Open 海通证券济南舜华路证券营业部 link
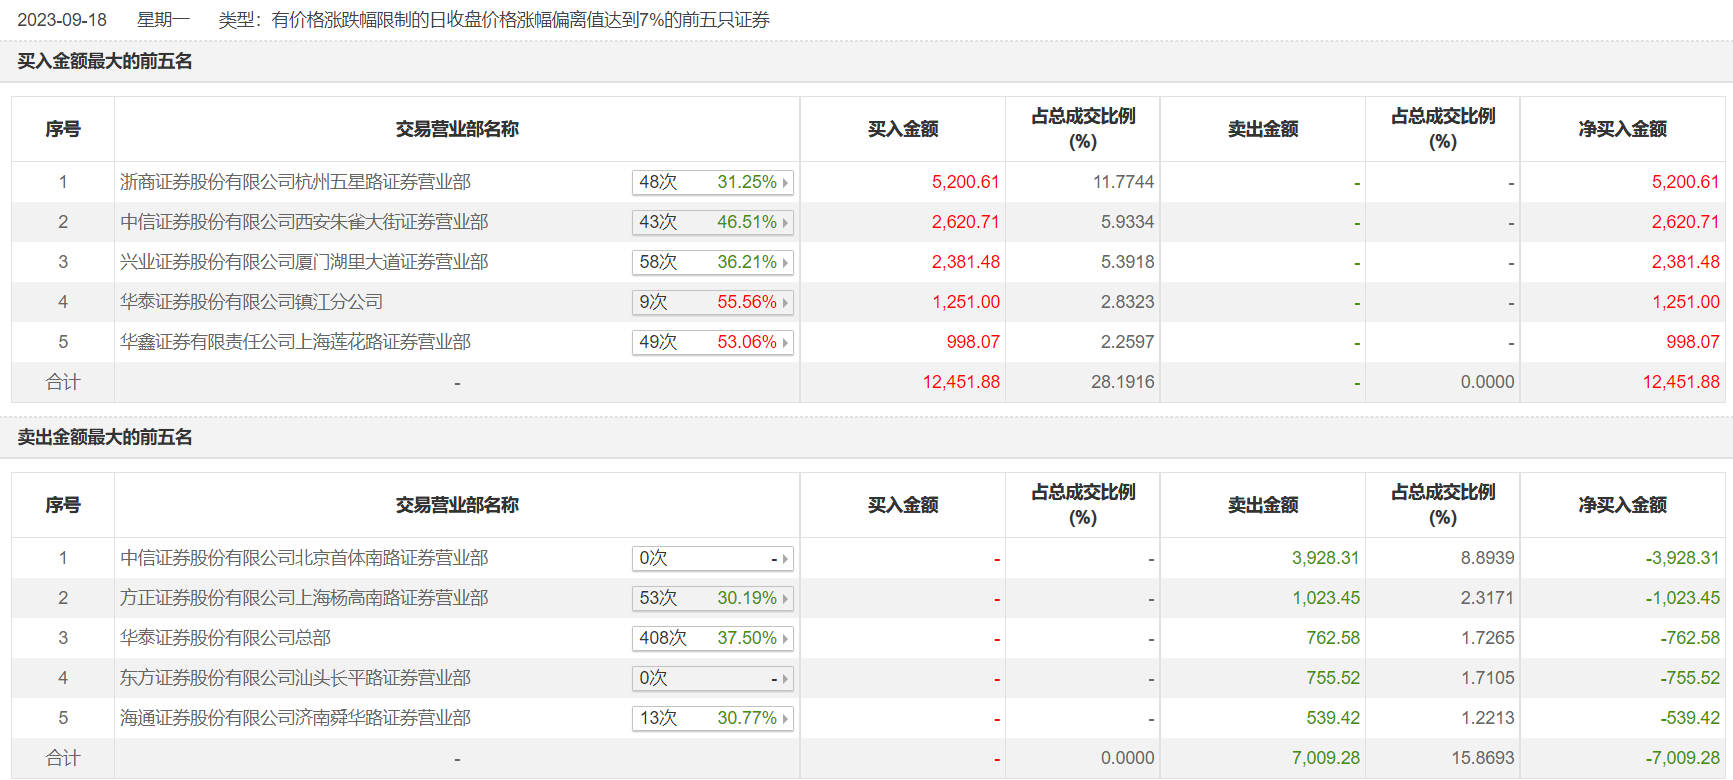 [295, 718]
